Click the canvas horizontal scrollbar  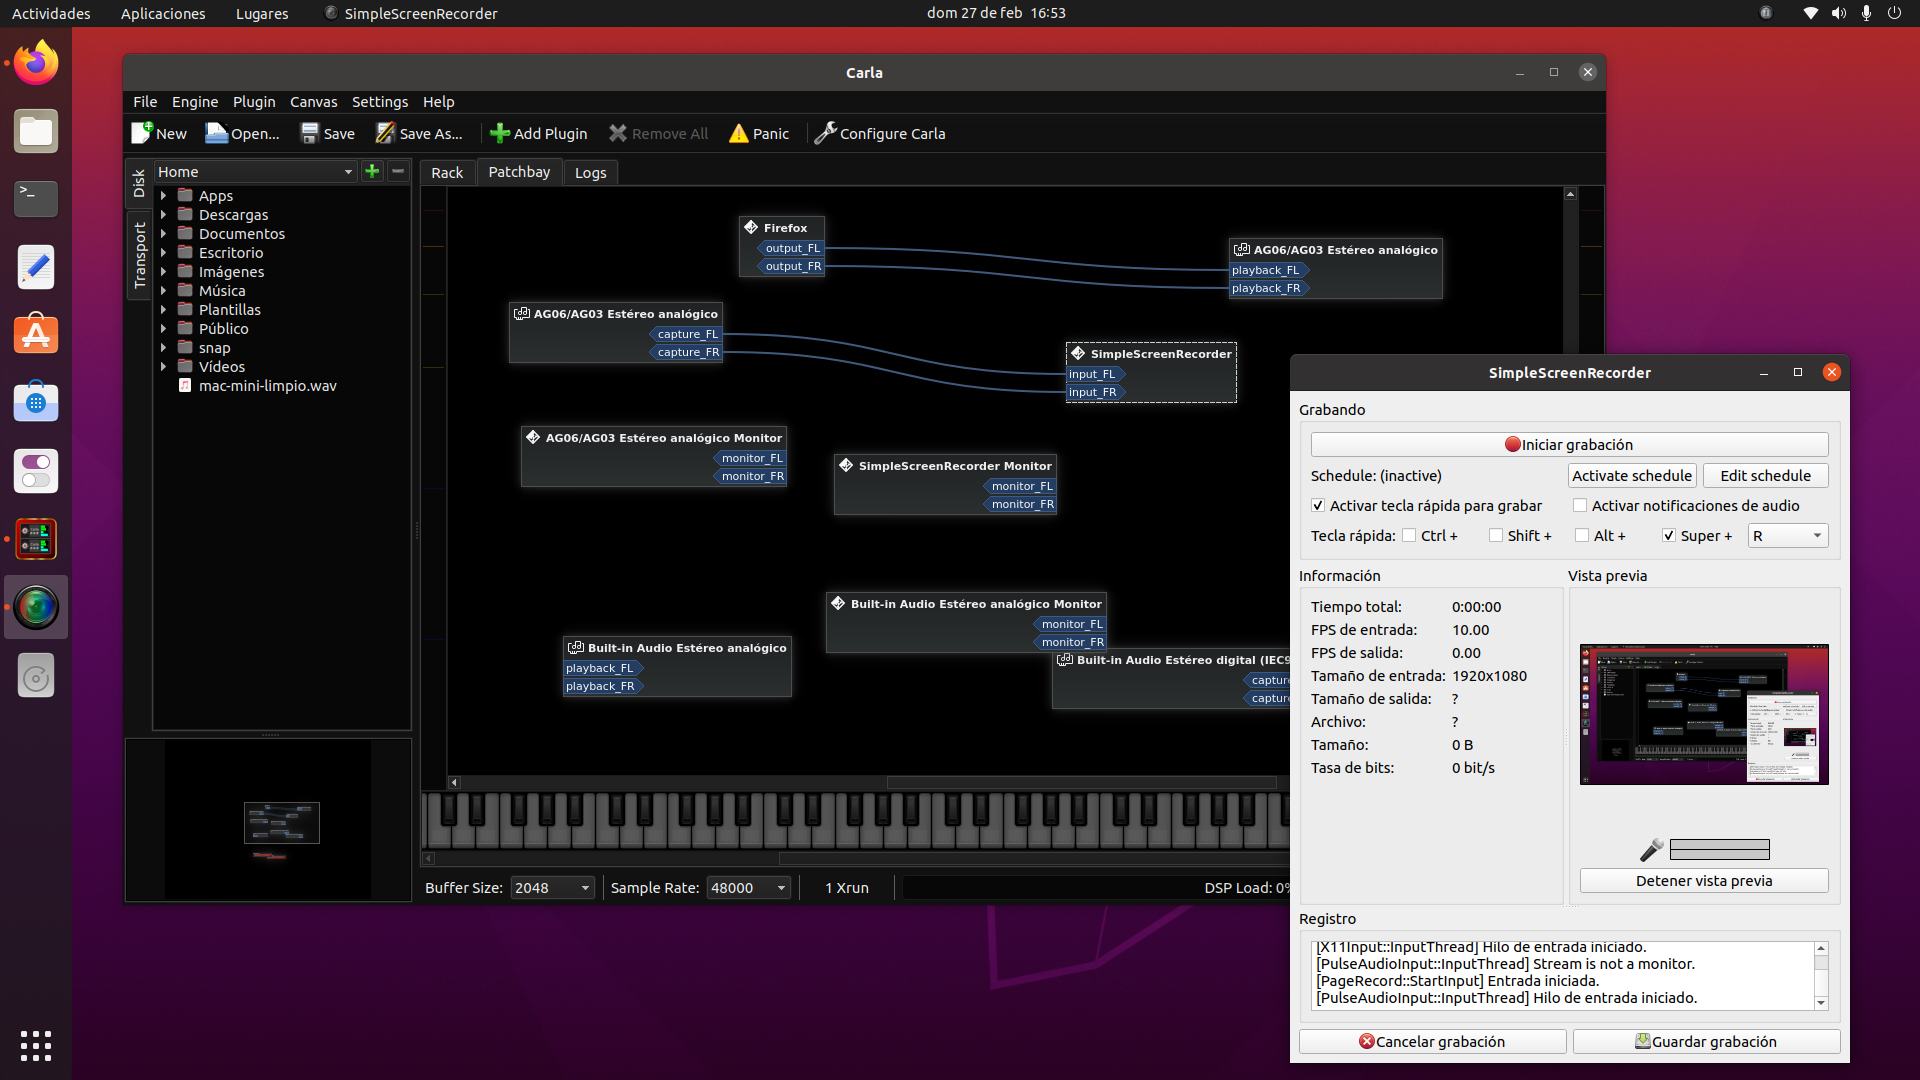(x=1080, y=783)
